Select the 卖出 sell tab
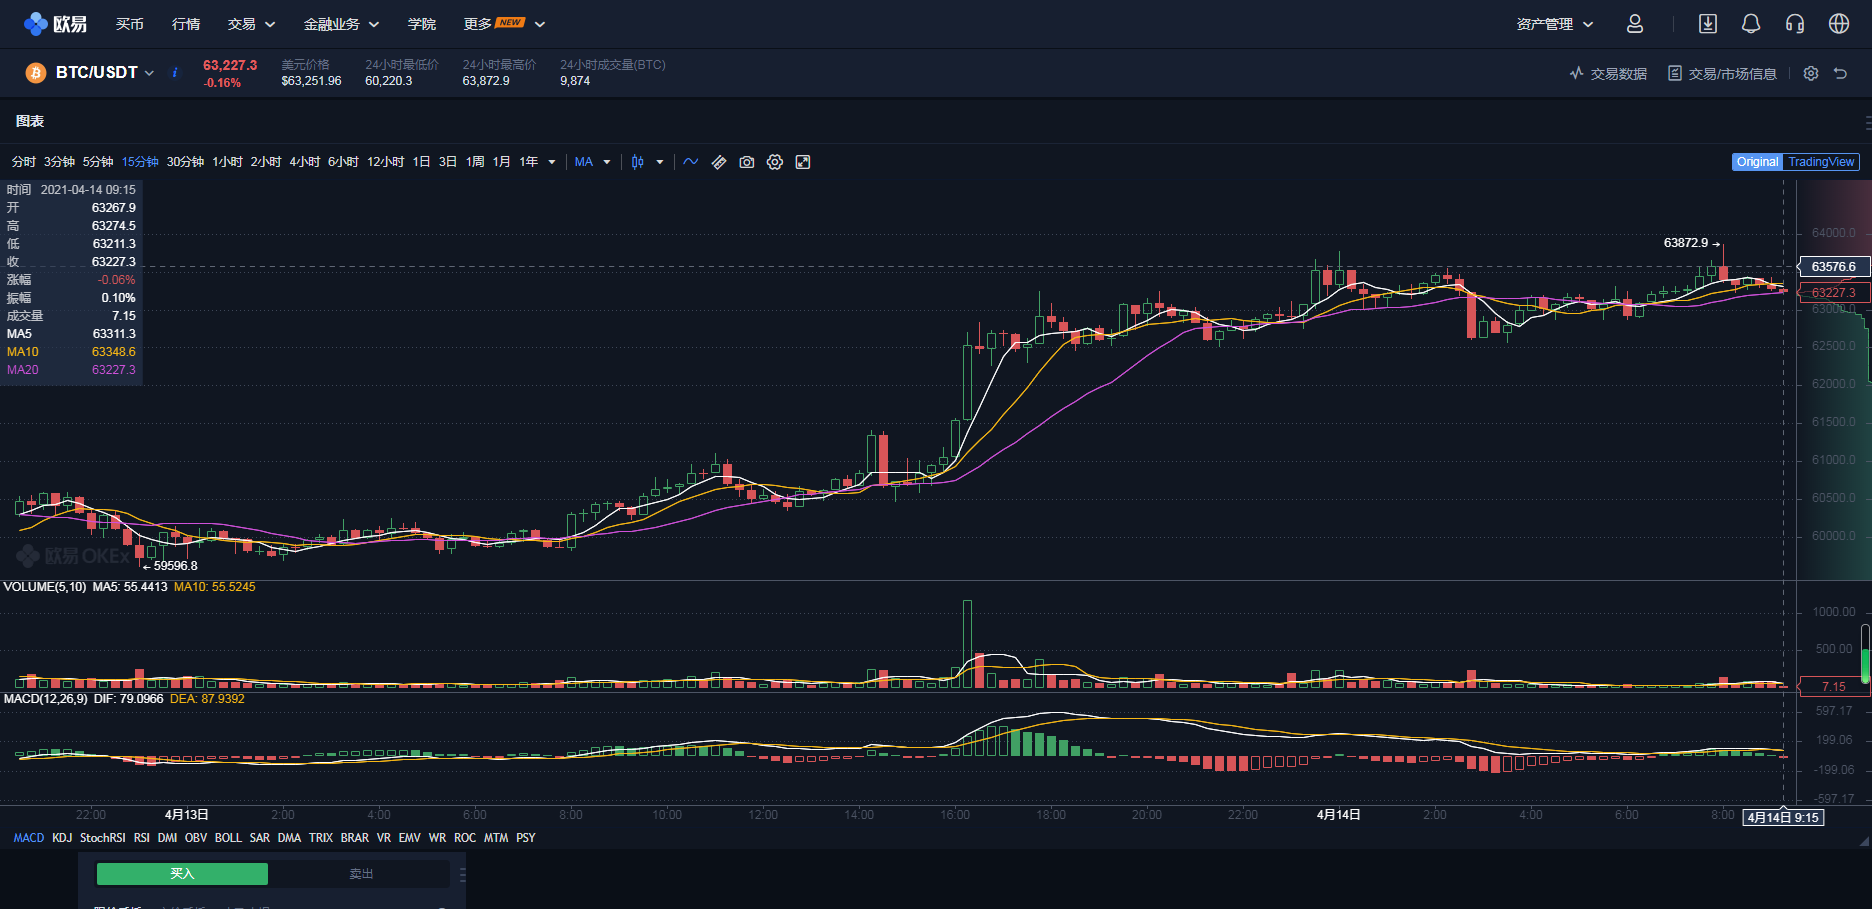1872x909 pixels. click(x=361, y=874)
